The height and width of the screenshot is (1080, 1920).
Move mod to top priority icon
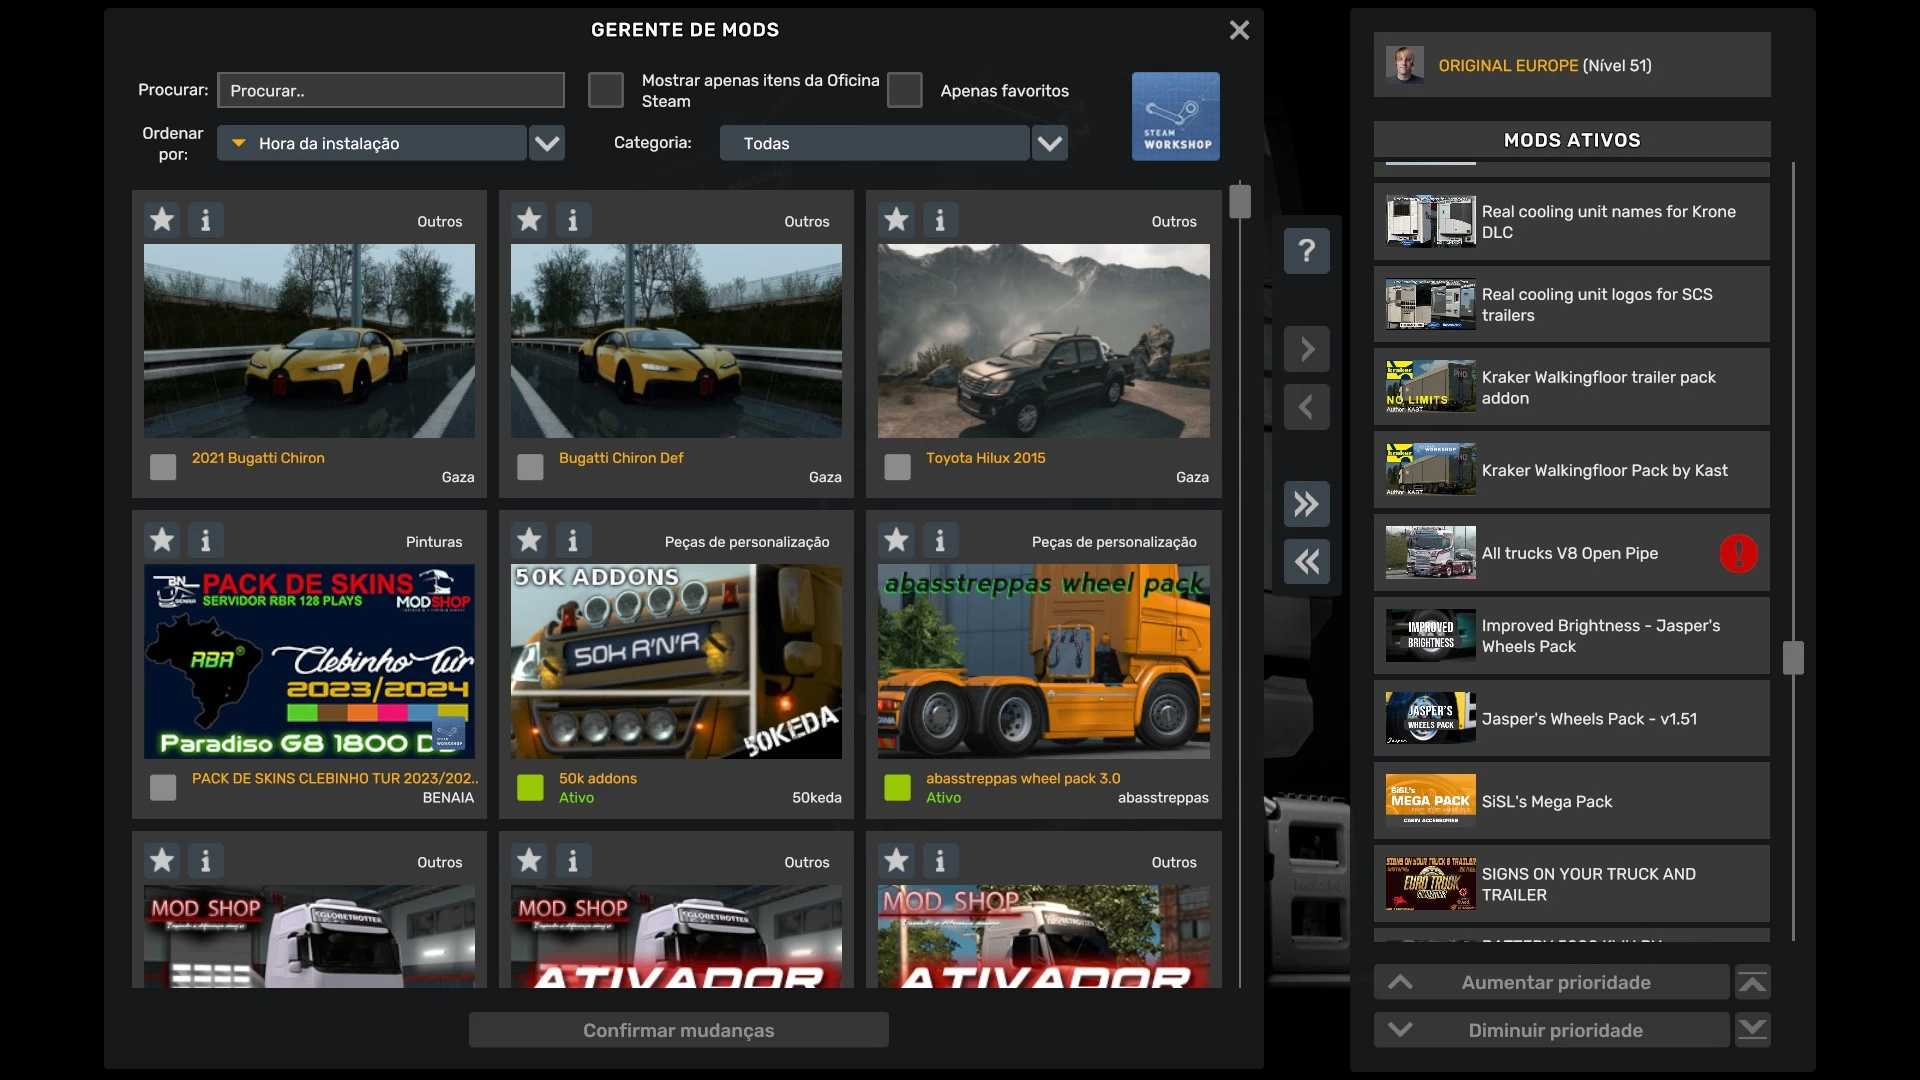point(1752,983)
